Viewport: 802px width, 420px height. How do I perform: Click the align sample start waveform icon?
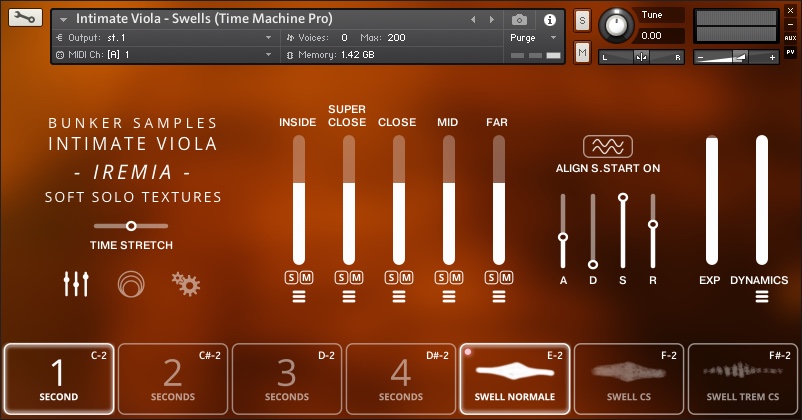608,147
